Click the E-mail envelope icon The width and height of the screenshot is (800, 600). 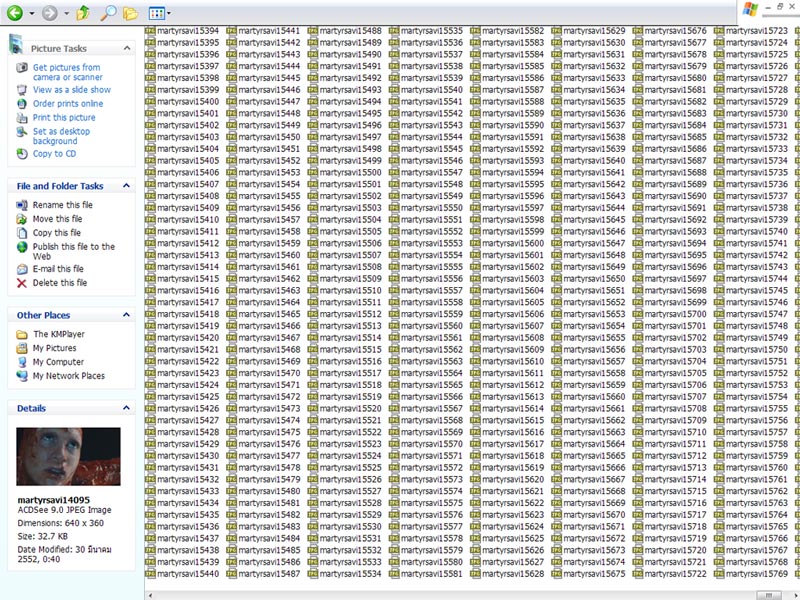pyautogui.click(x=22, y=269)
